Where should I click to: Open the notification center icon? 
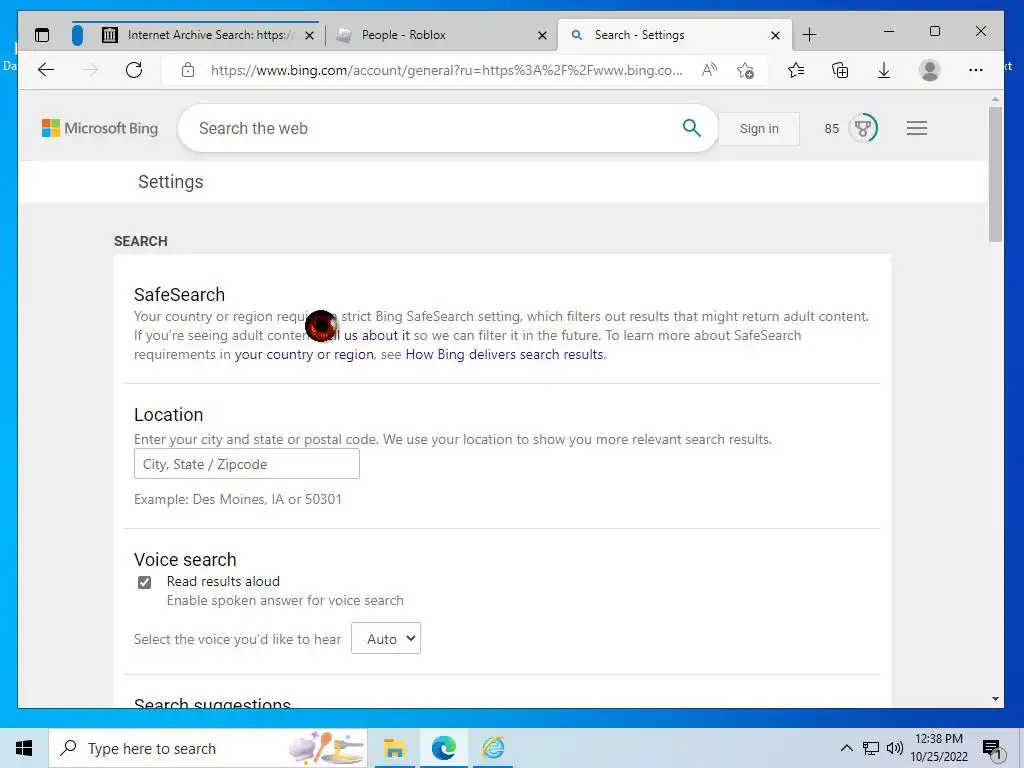pyautogui.click(x=992, y=749)
